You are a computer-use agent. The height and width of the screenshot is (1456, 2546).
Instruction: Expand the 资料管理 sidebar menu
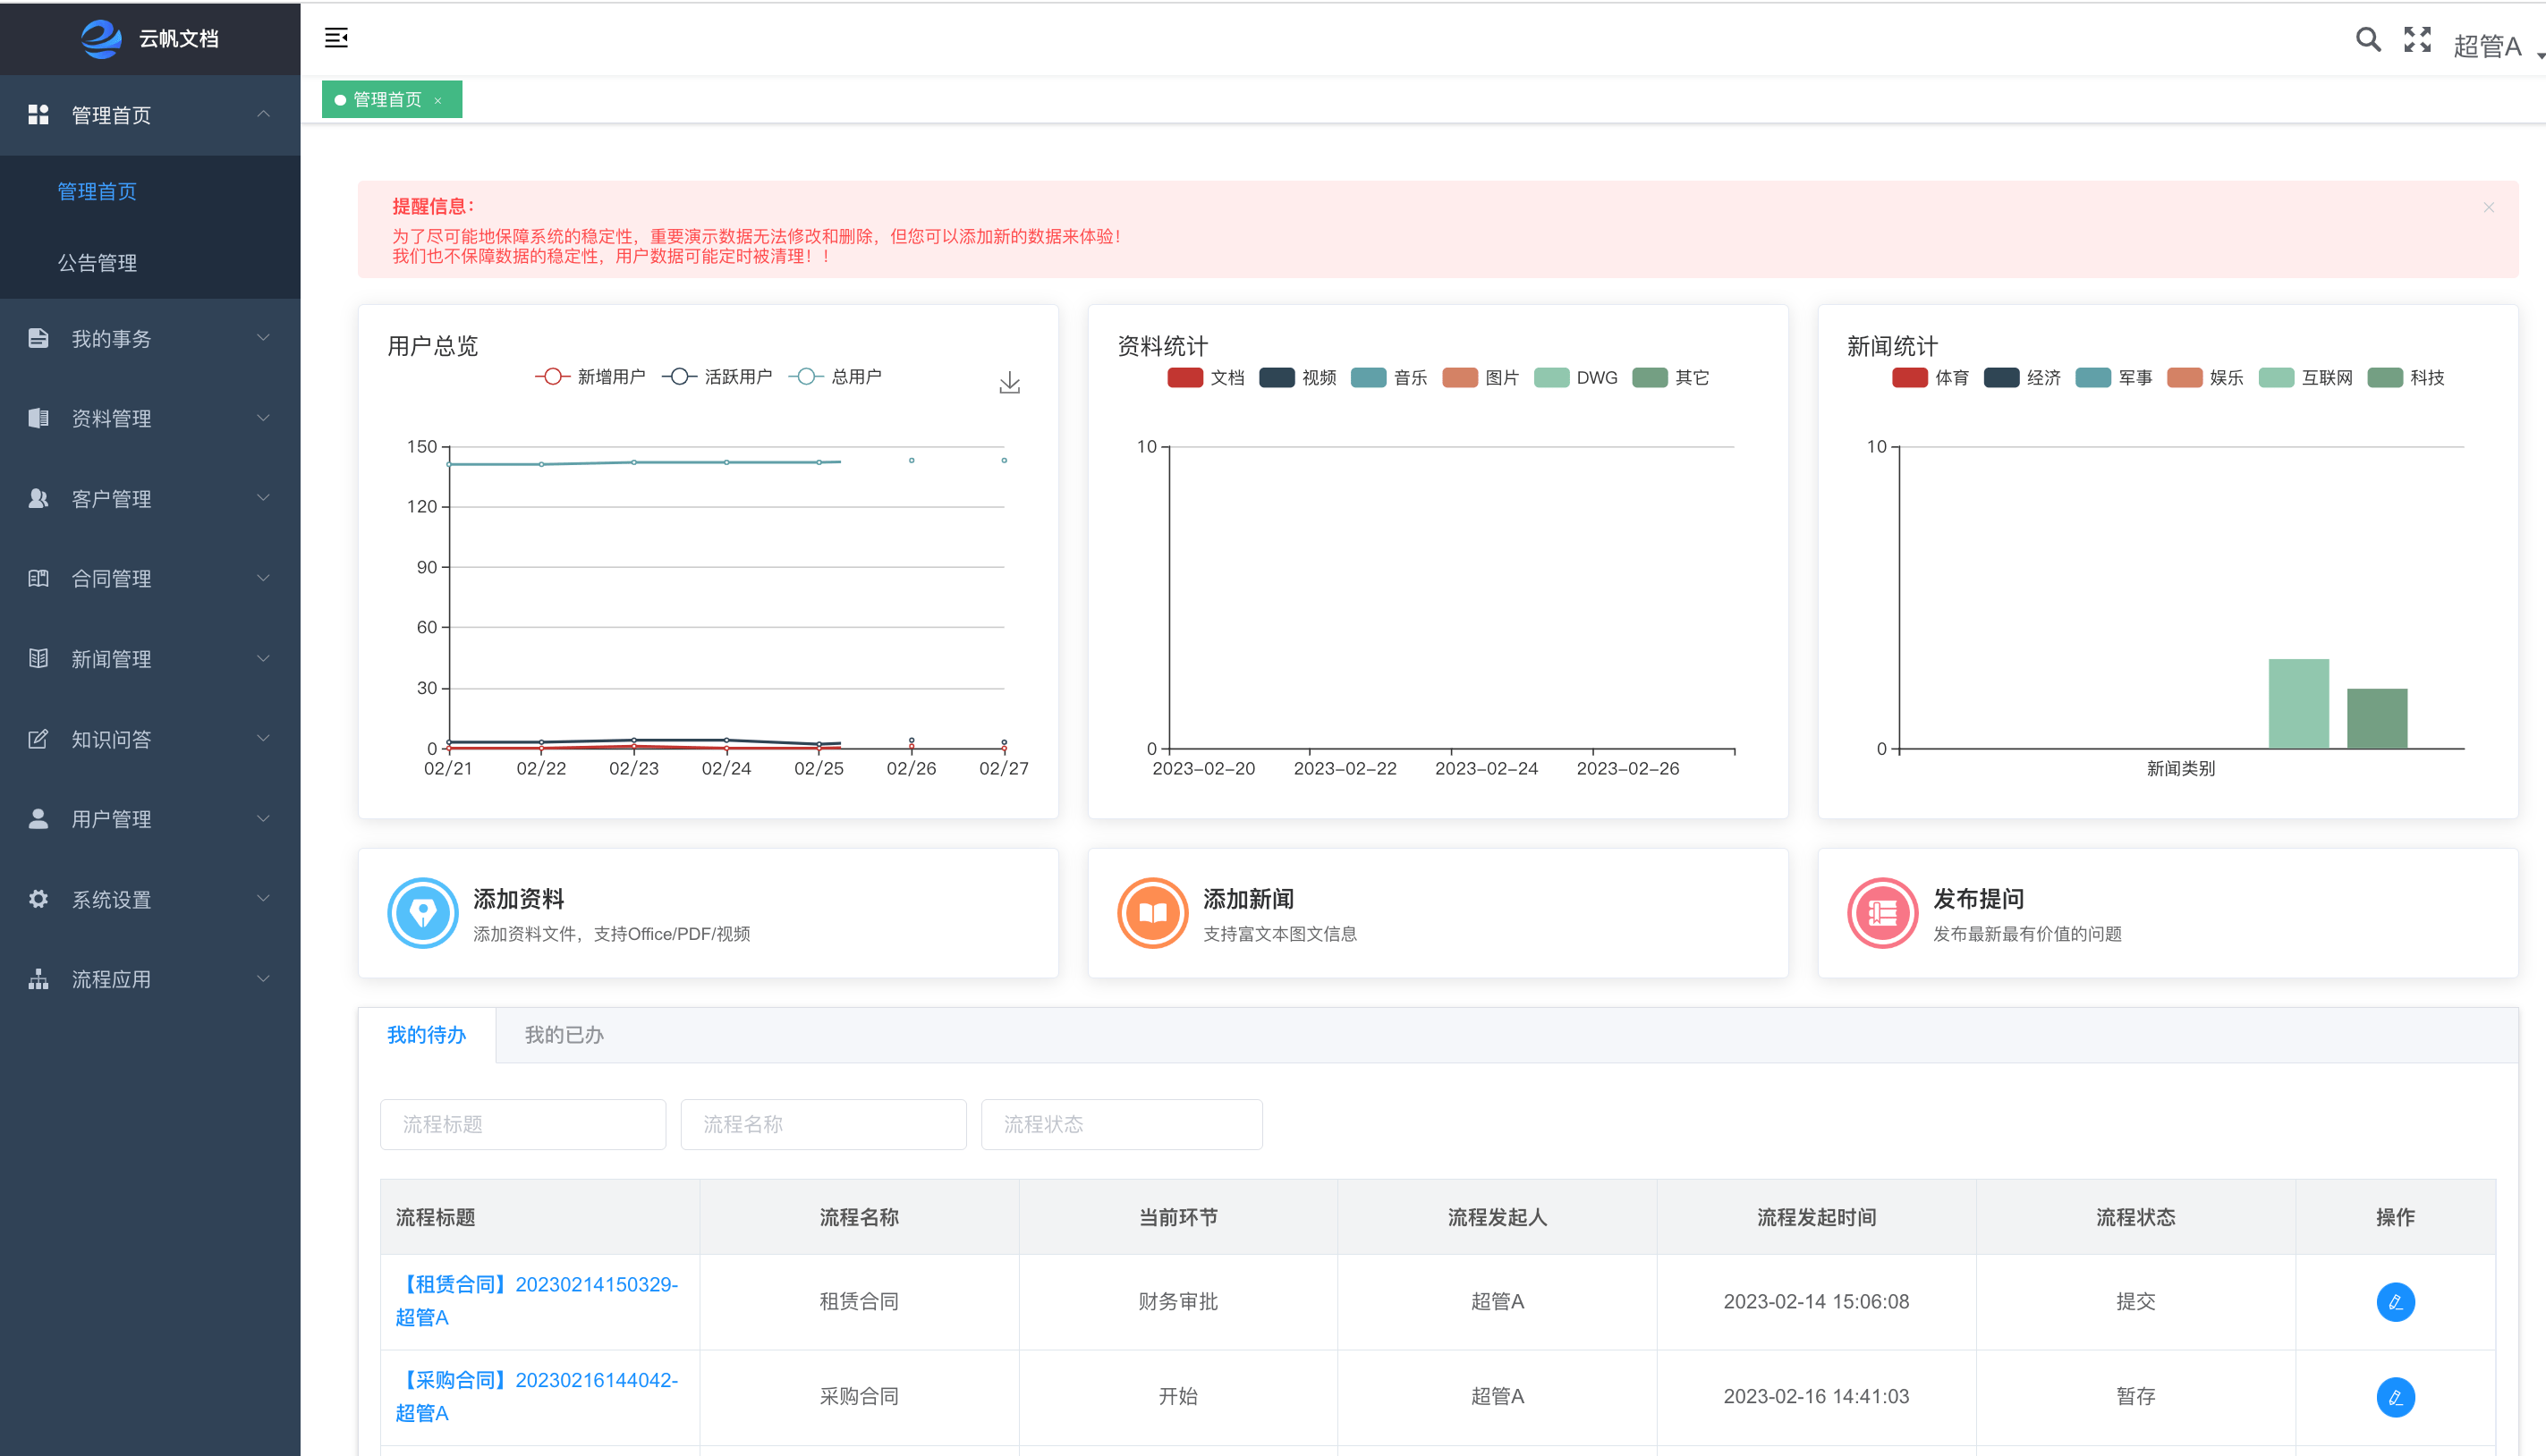coord(150,418)
